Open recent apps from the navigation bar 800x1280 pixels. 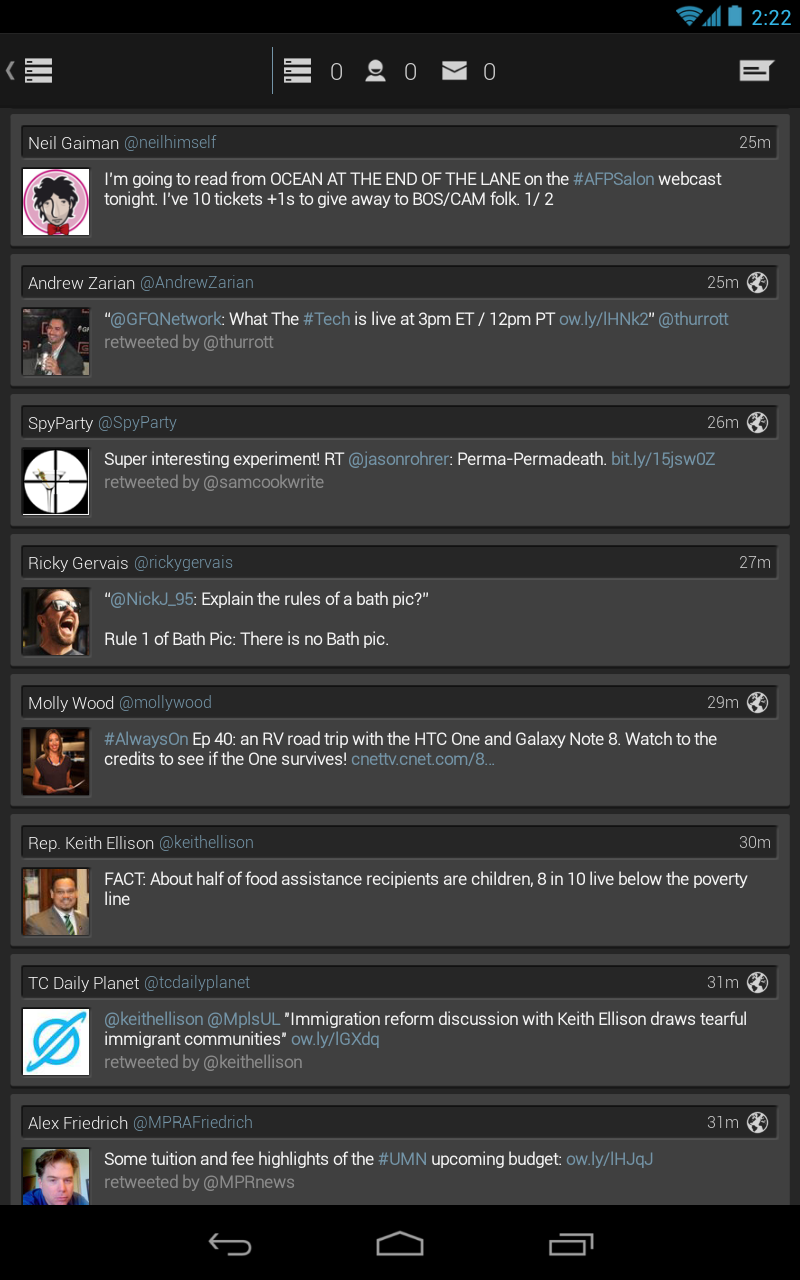570,1244
